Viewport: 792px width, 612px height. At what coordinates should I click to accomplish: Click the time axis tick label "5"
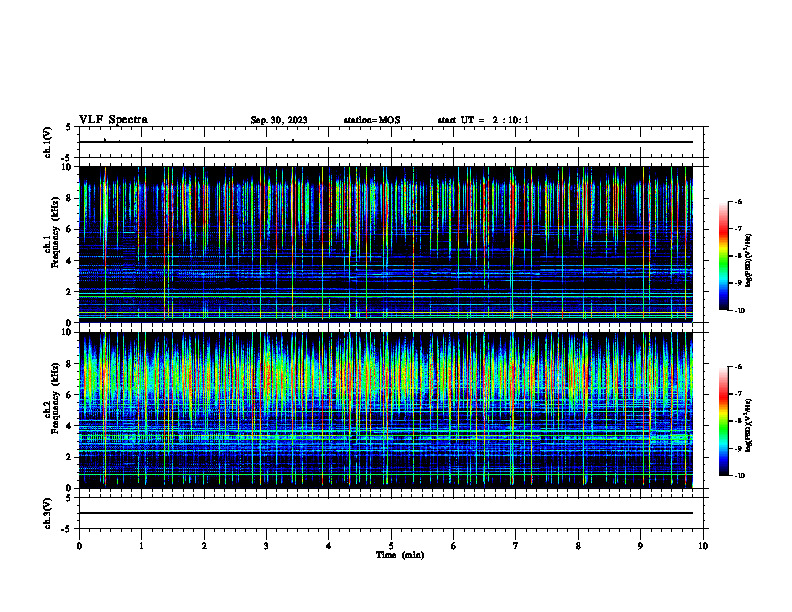pos(391,546)
